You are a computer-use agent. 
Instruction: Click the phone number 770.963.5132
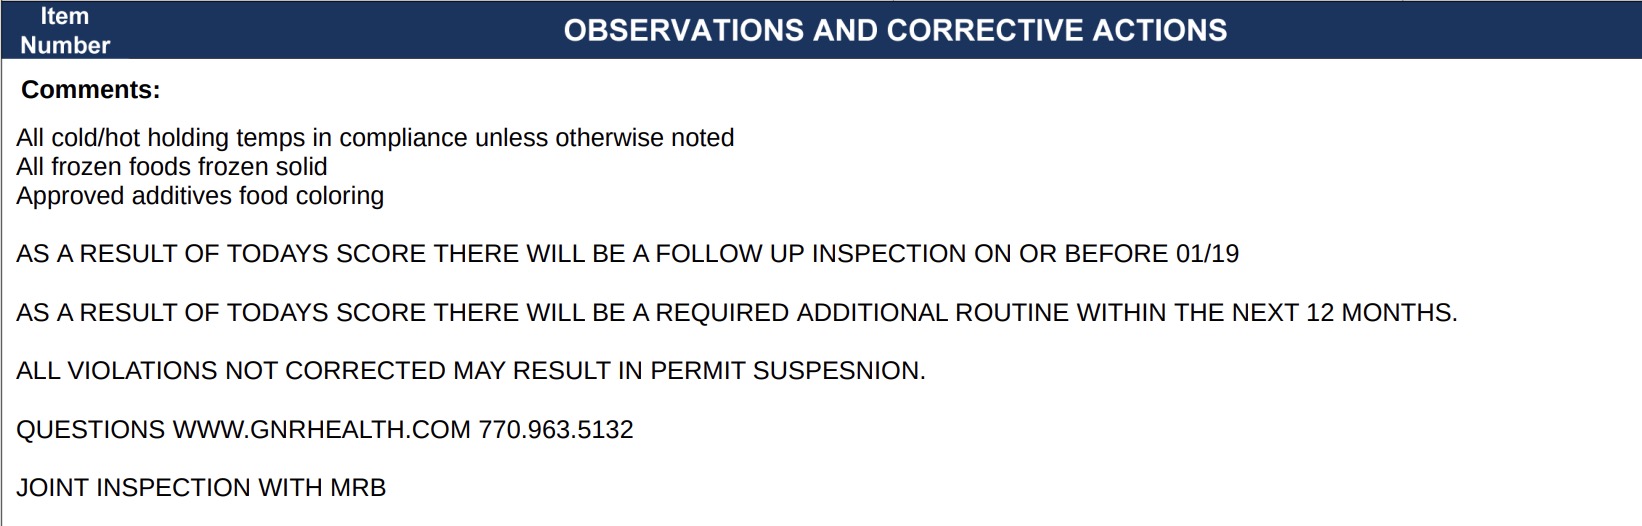556,430
